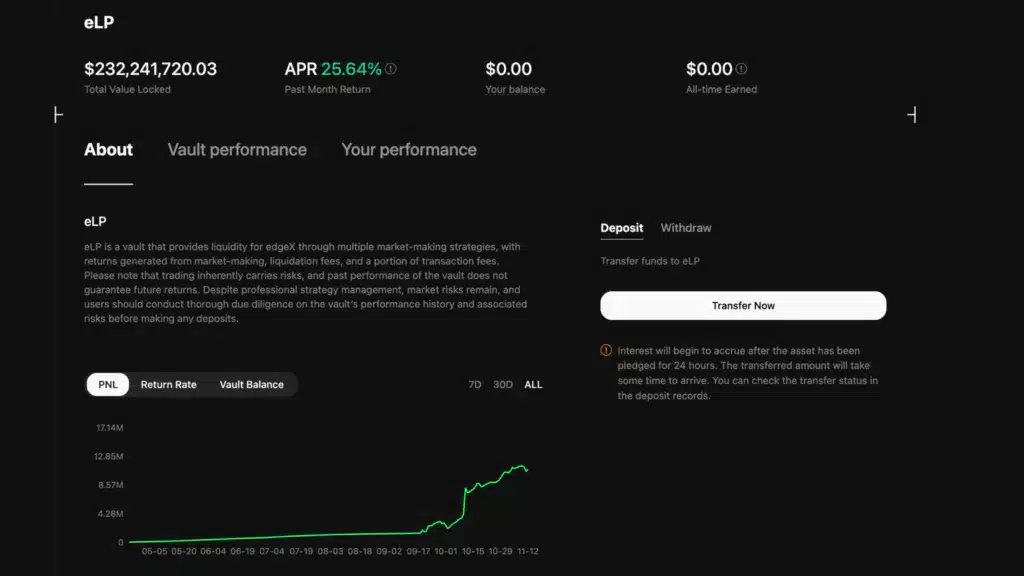
Task: Open the Vault performance tab
Action: coord(237,149)
